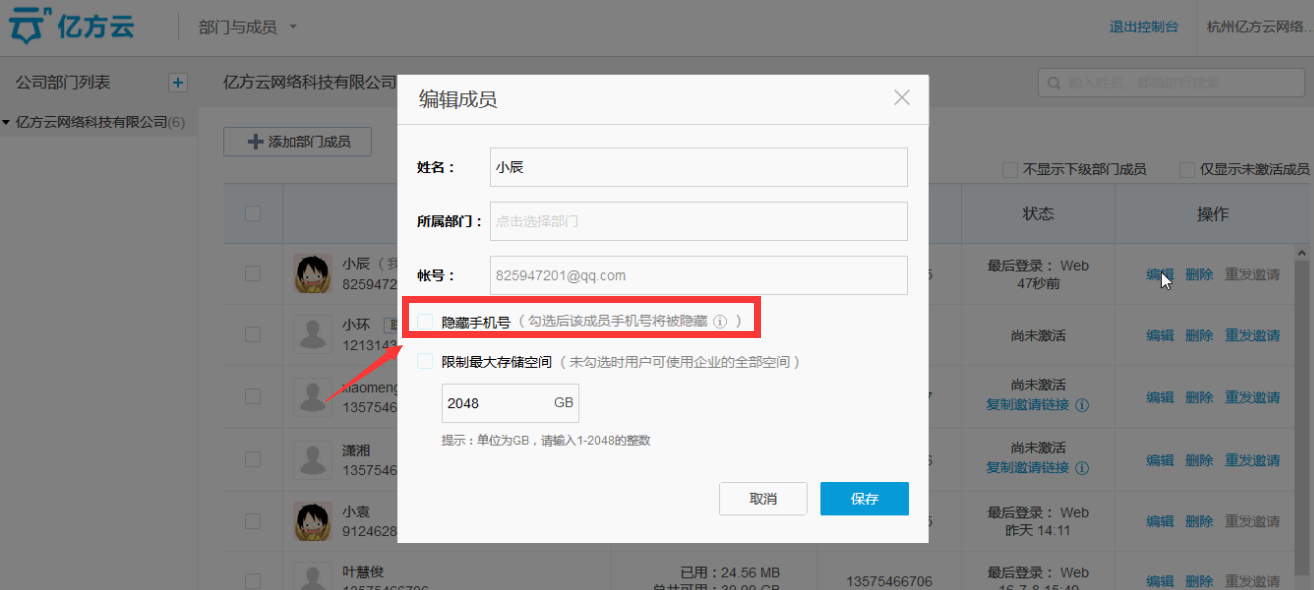Click the 退出控制台 link

pyautogui.click(x=1143, y=27)
